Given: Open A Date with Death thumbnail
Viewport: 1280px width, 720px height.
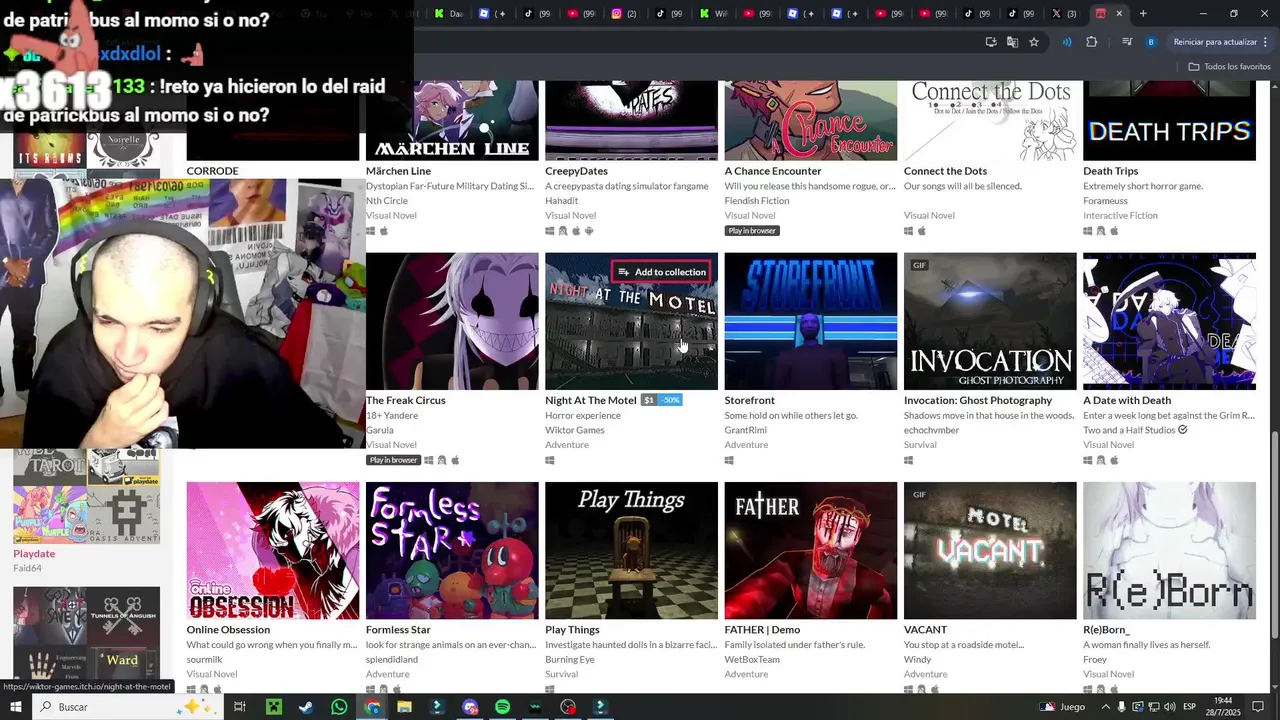Looking at the screenshot, I should click(x=1169, y=321).
